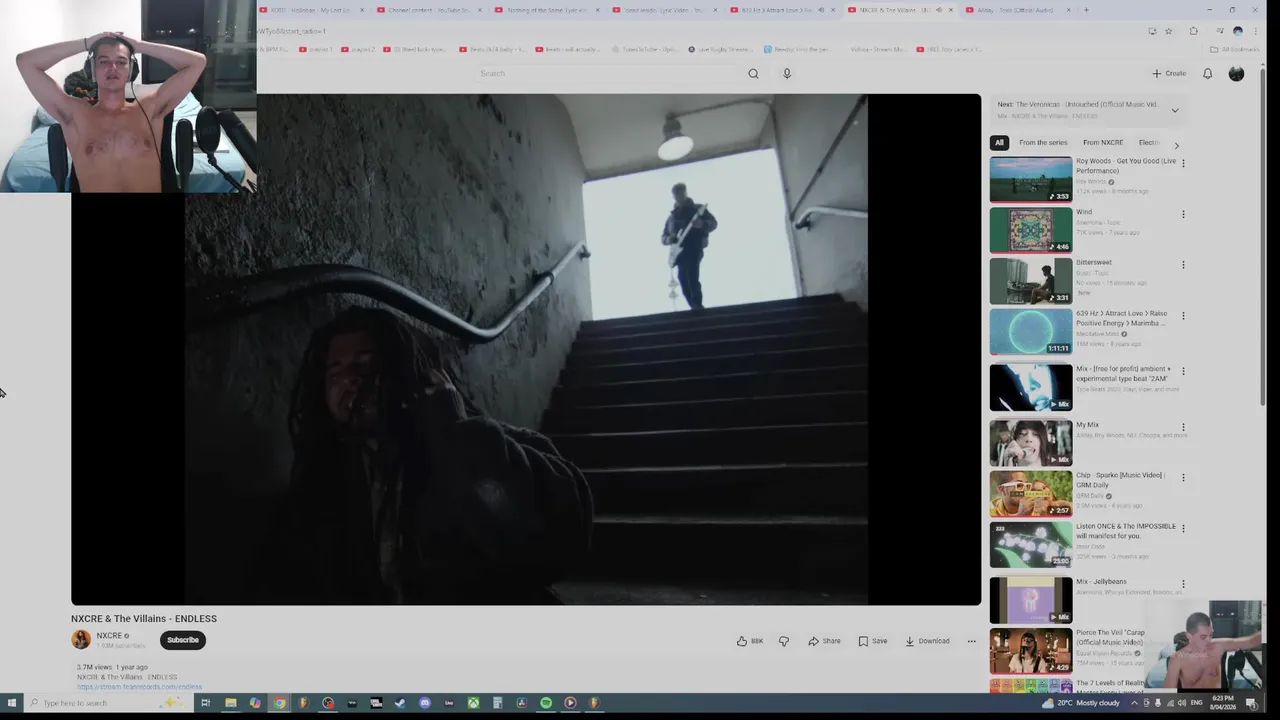Open options menu for 639 Hz video
Image resolution: width=1280 pixels, height=720 pixels.
coord(1183,316)
